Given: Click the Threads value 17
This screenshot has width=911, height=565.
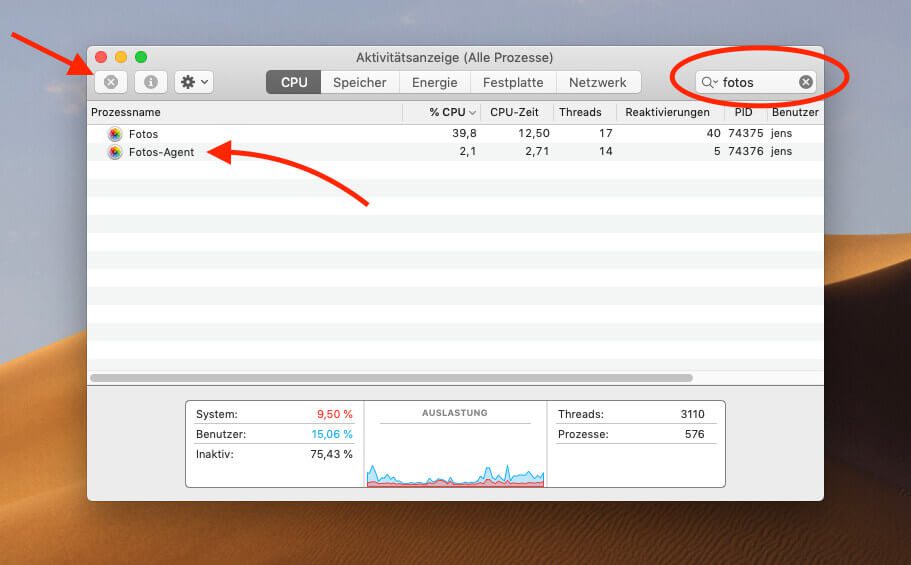Looking at the screenshot, I should click(x=605, y=133).
